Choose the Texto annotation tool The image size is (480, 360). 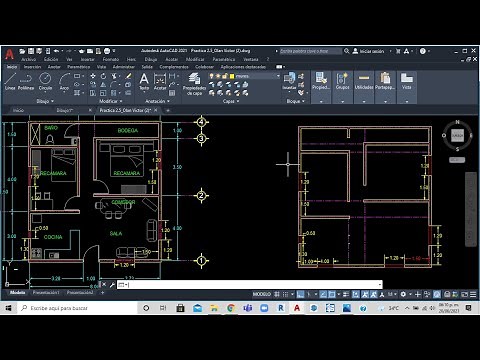pos(144,81)
